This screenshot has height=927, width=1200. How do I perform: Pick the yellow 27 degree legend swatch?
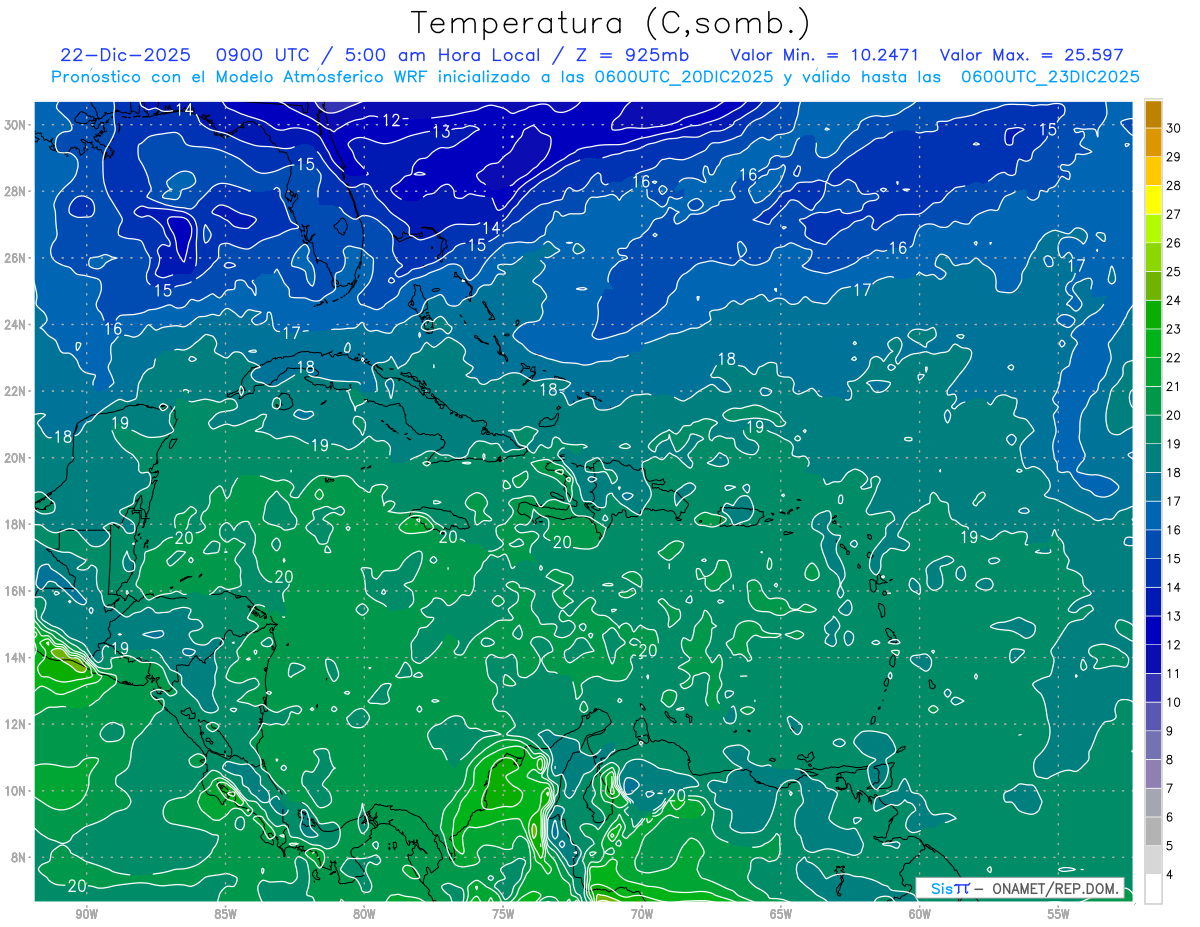pyautogui.click(x=1153, y=201)
